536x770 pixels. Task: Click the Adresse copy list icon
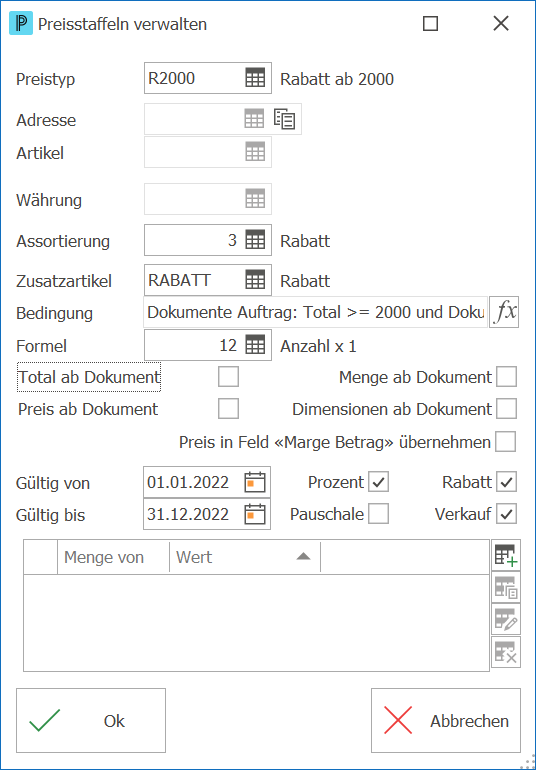point(284,119)
